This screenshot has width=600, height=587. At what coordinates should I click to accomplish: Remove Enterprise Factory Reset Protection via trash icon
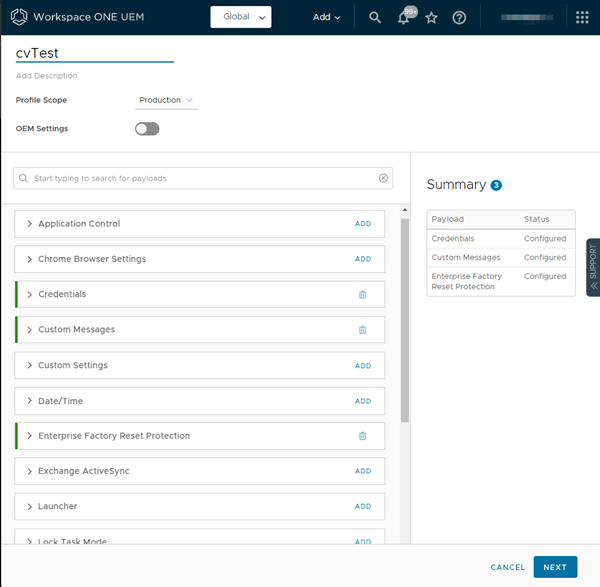(x=362, y=436)
